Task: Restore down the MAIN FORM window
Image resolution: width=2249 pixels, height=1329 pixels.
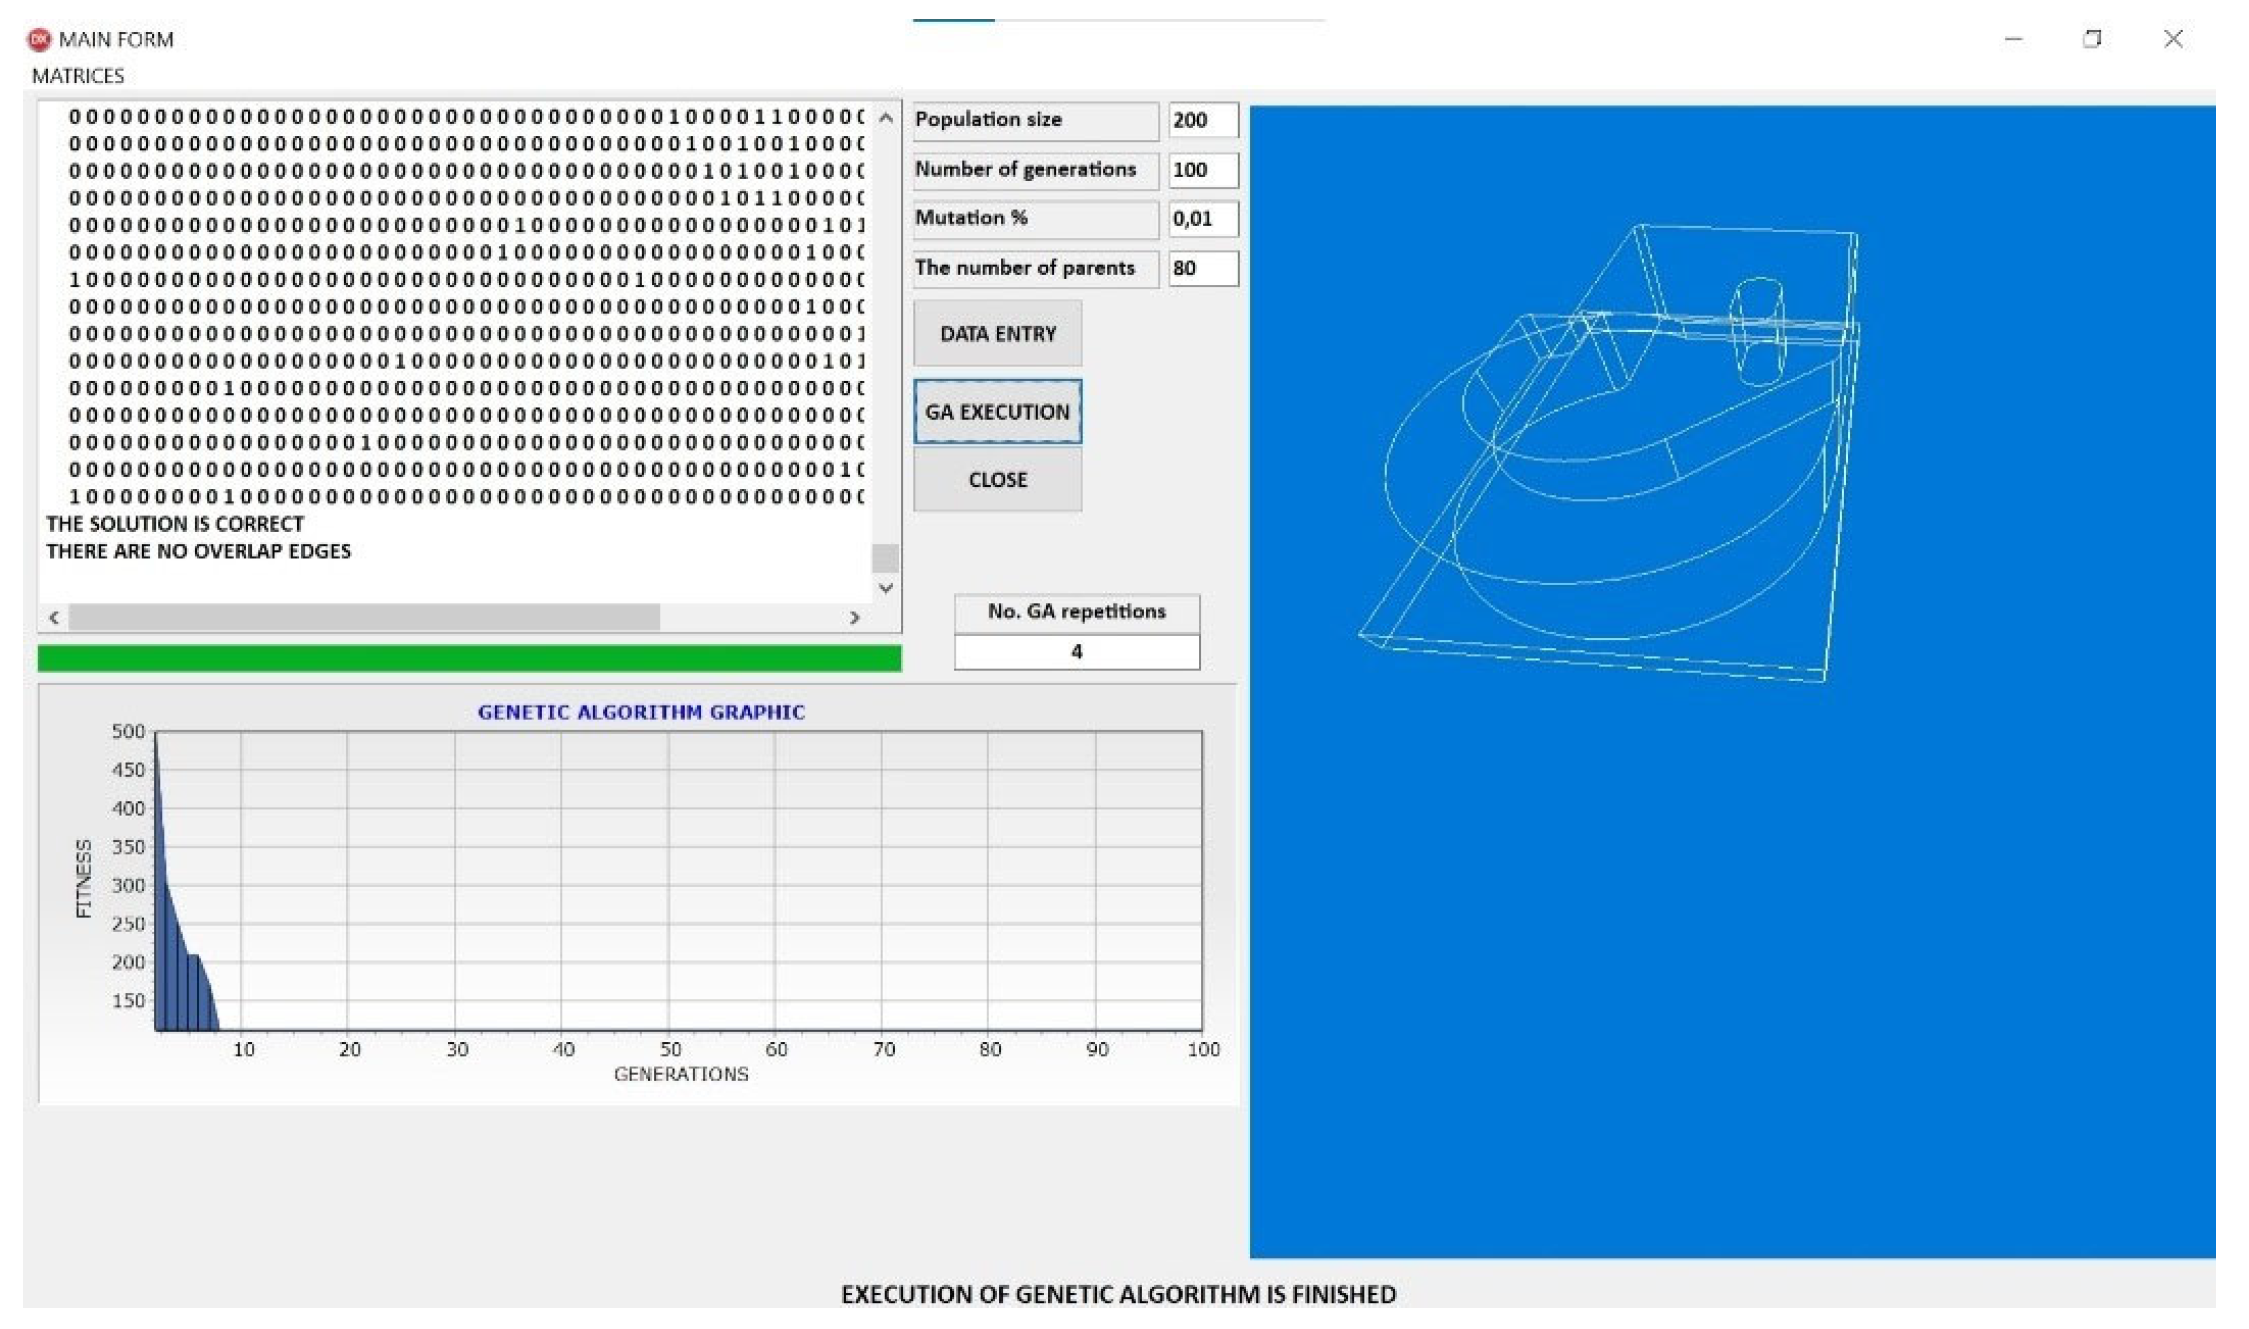Action: pos(2092,39)
